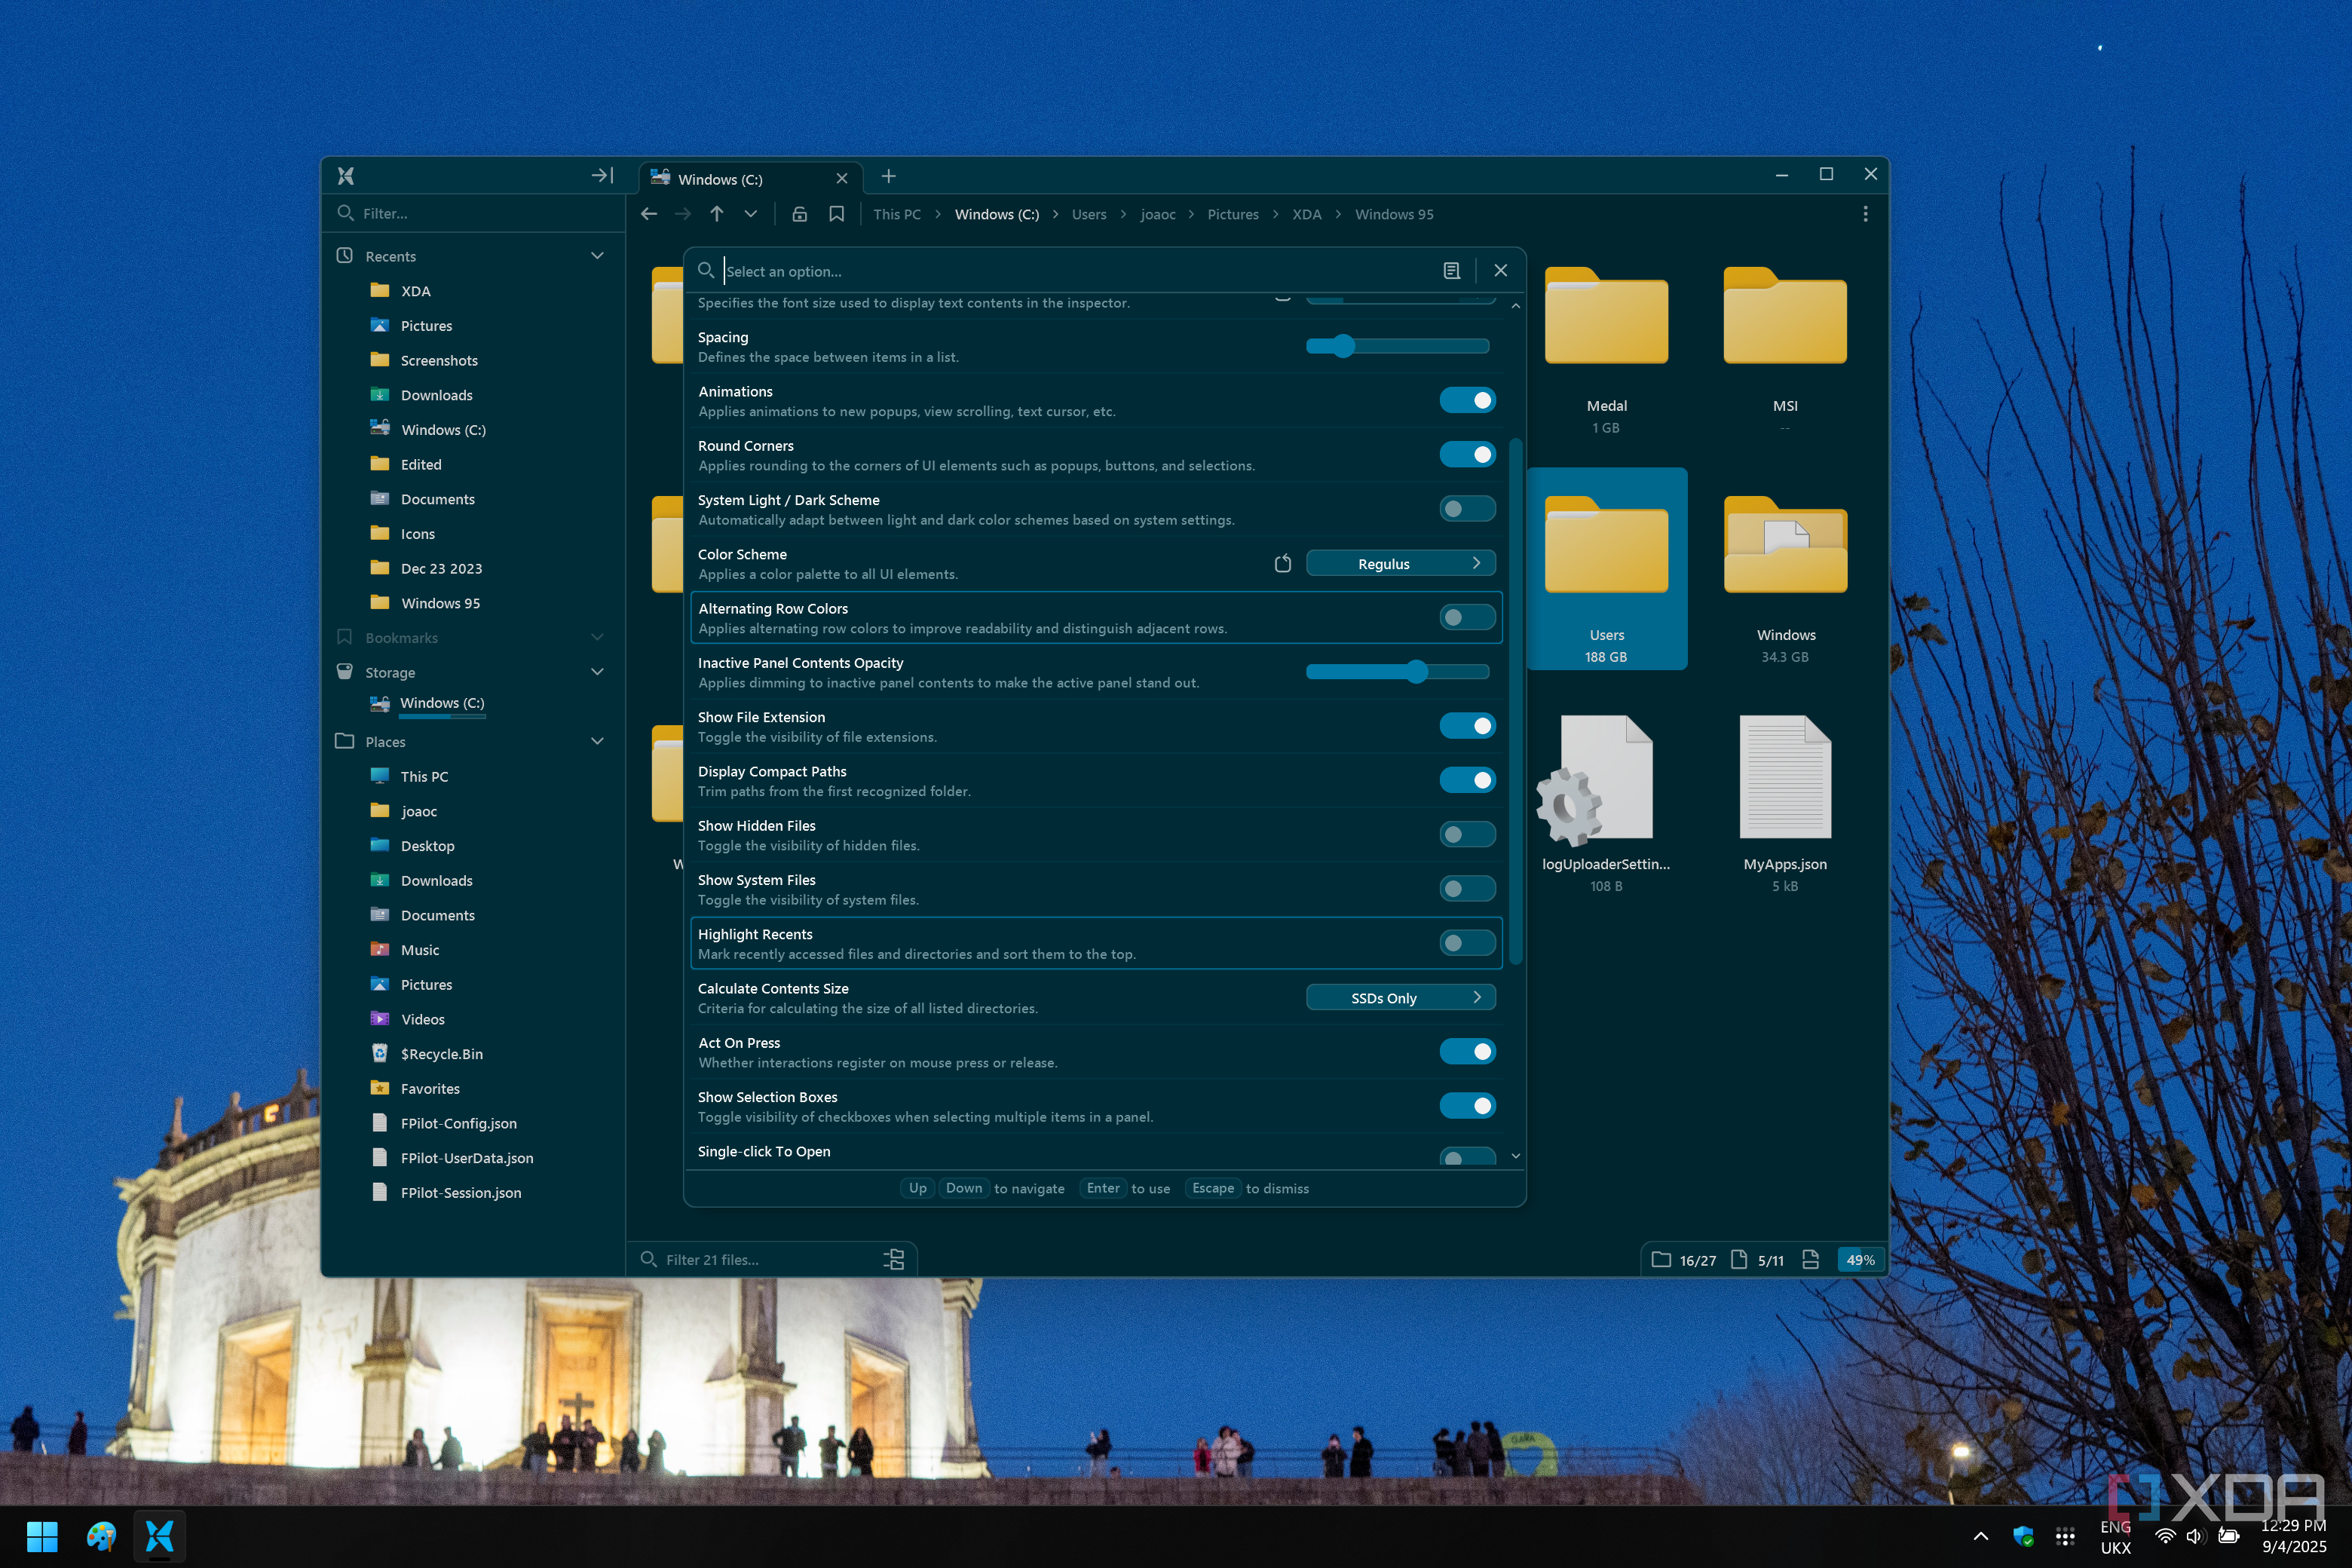Viewport: 2352px width, 1568px height.
Task: Close the Windows (C:) tab
Action: [842, 179]
